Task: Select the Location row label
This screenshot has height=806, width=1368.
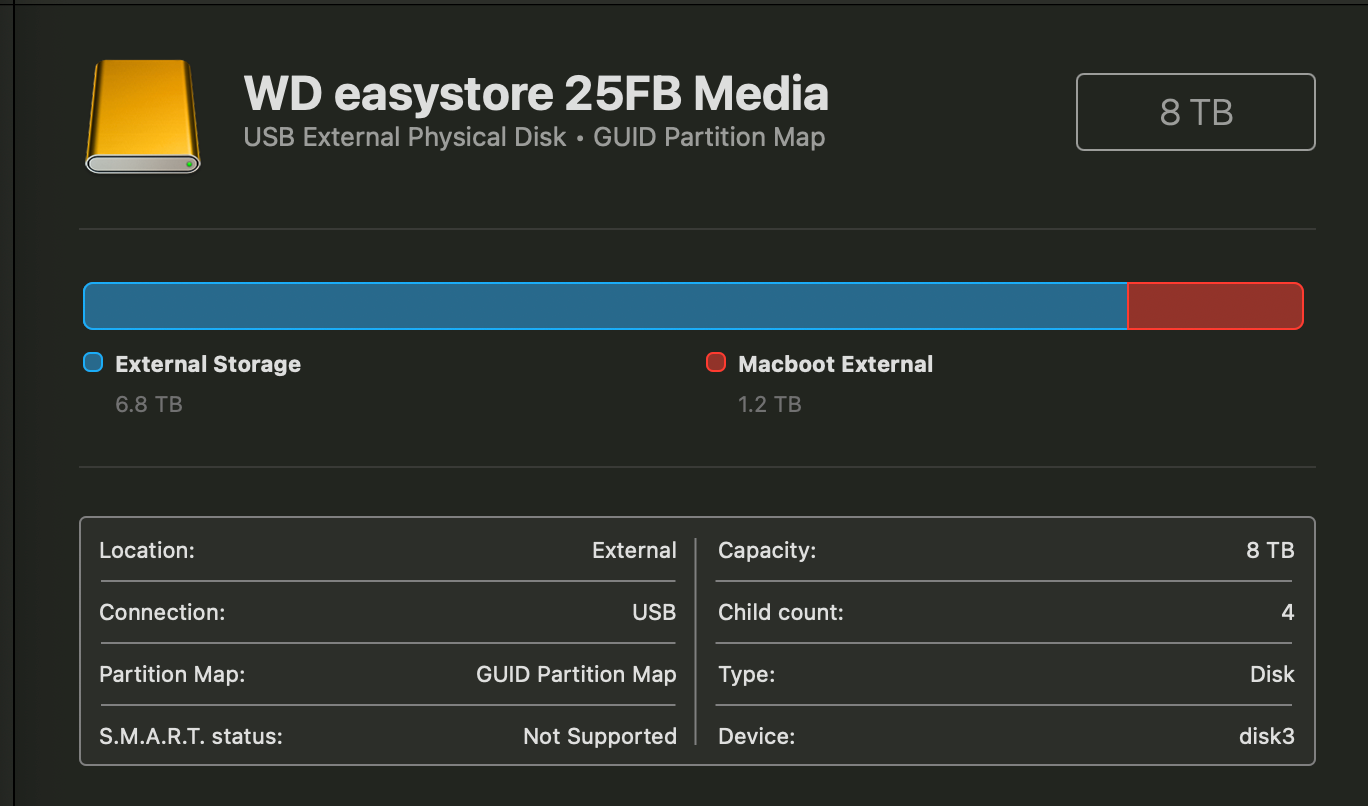Action: coord(147,550)
